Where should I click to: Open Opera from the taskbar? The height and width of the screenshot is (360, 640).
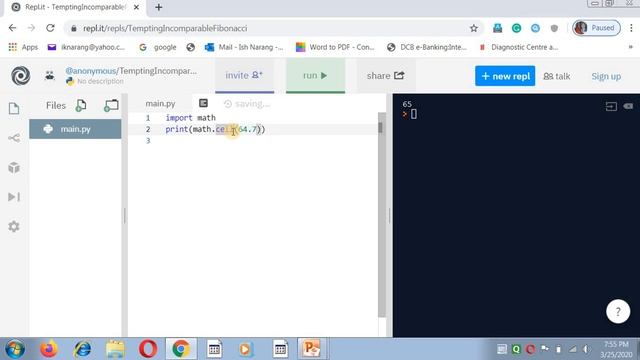point(148,349)
